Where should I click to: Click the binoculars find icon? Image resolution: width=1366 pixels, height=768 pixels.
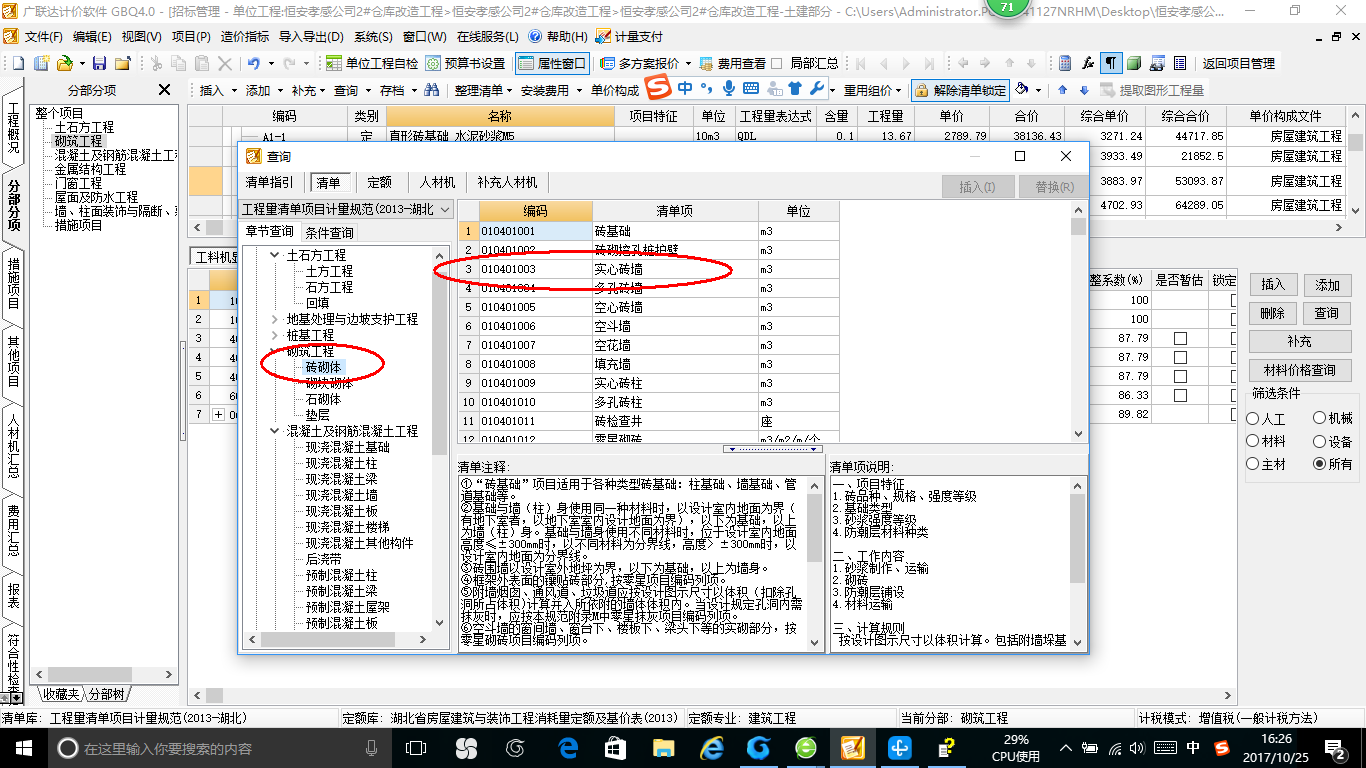(431, 90)
